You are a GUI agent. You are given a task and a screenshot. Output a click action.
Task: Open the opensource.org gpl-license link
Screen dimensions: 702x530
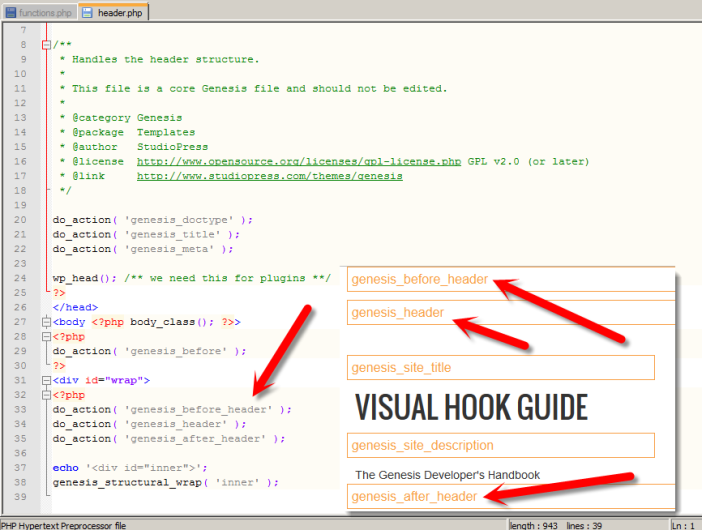(x=298, y=161)
